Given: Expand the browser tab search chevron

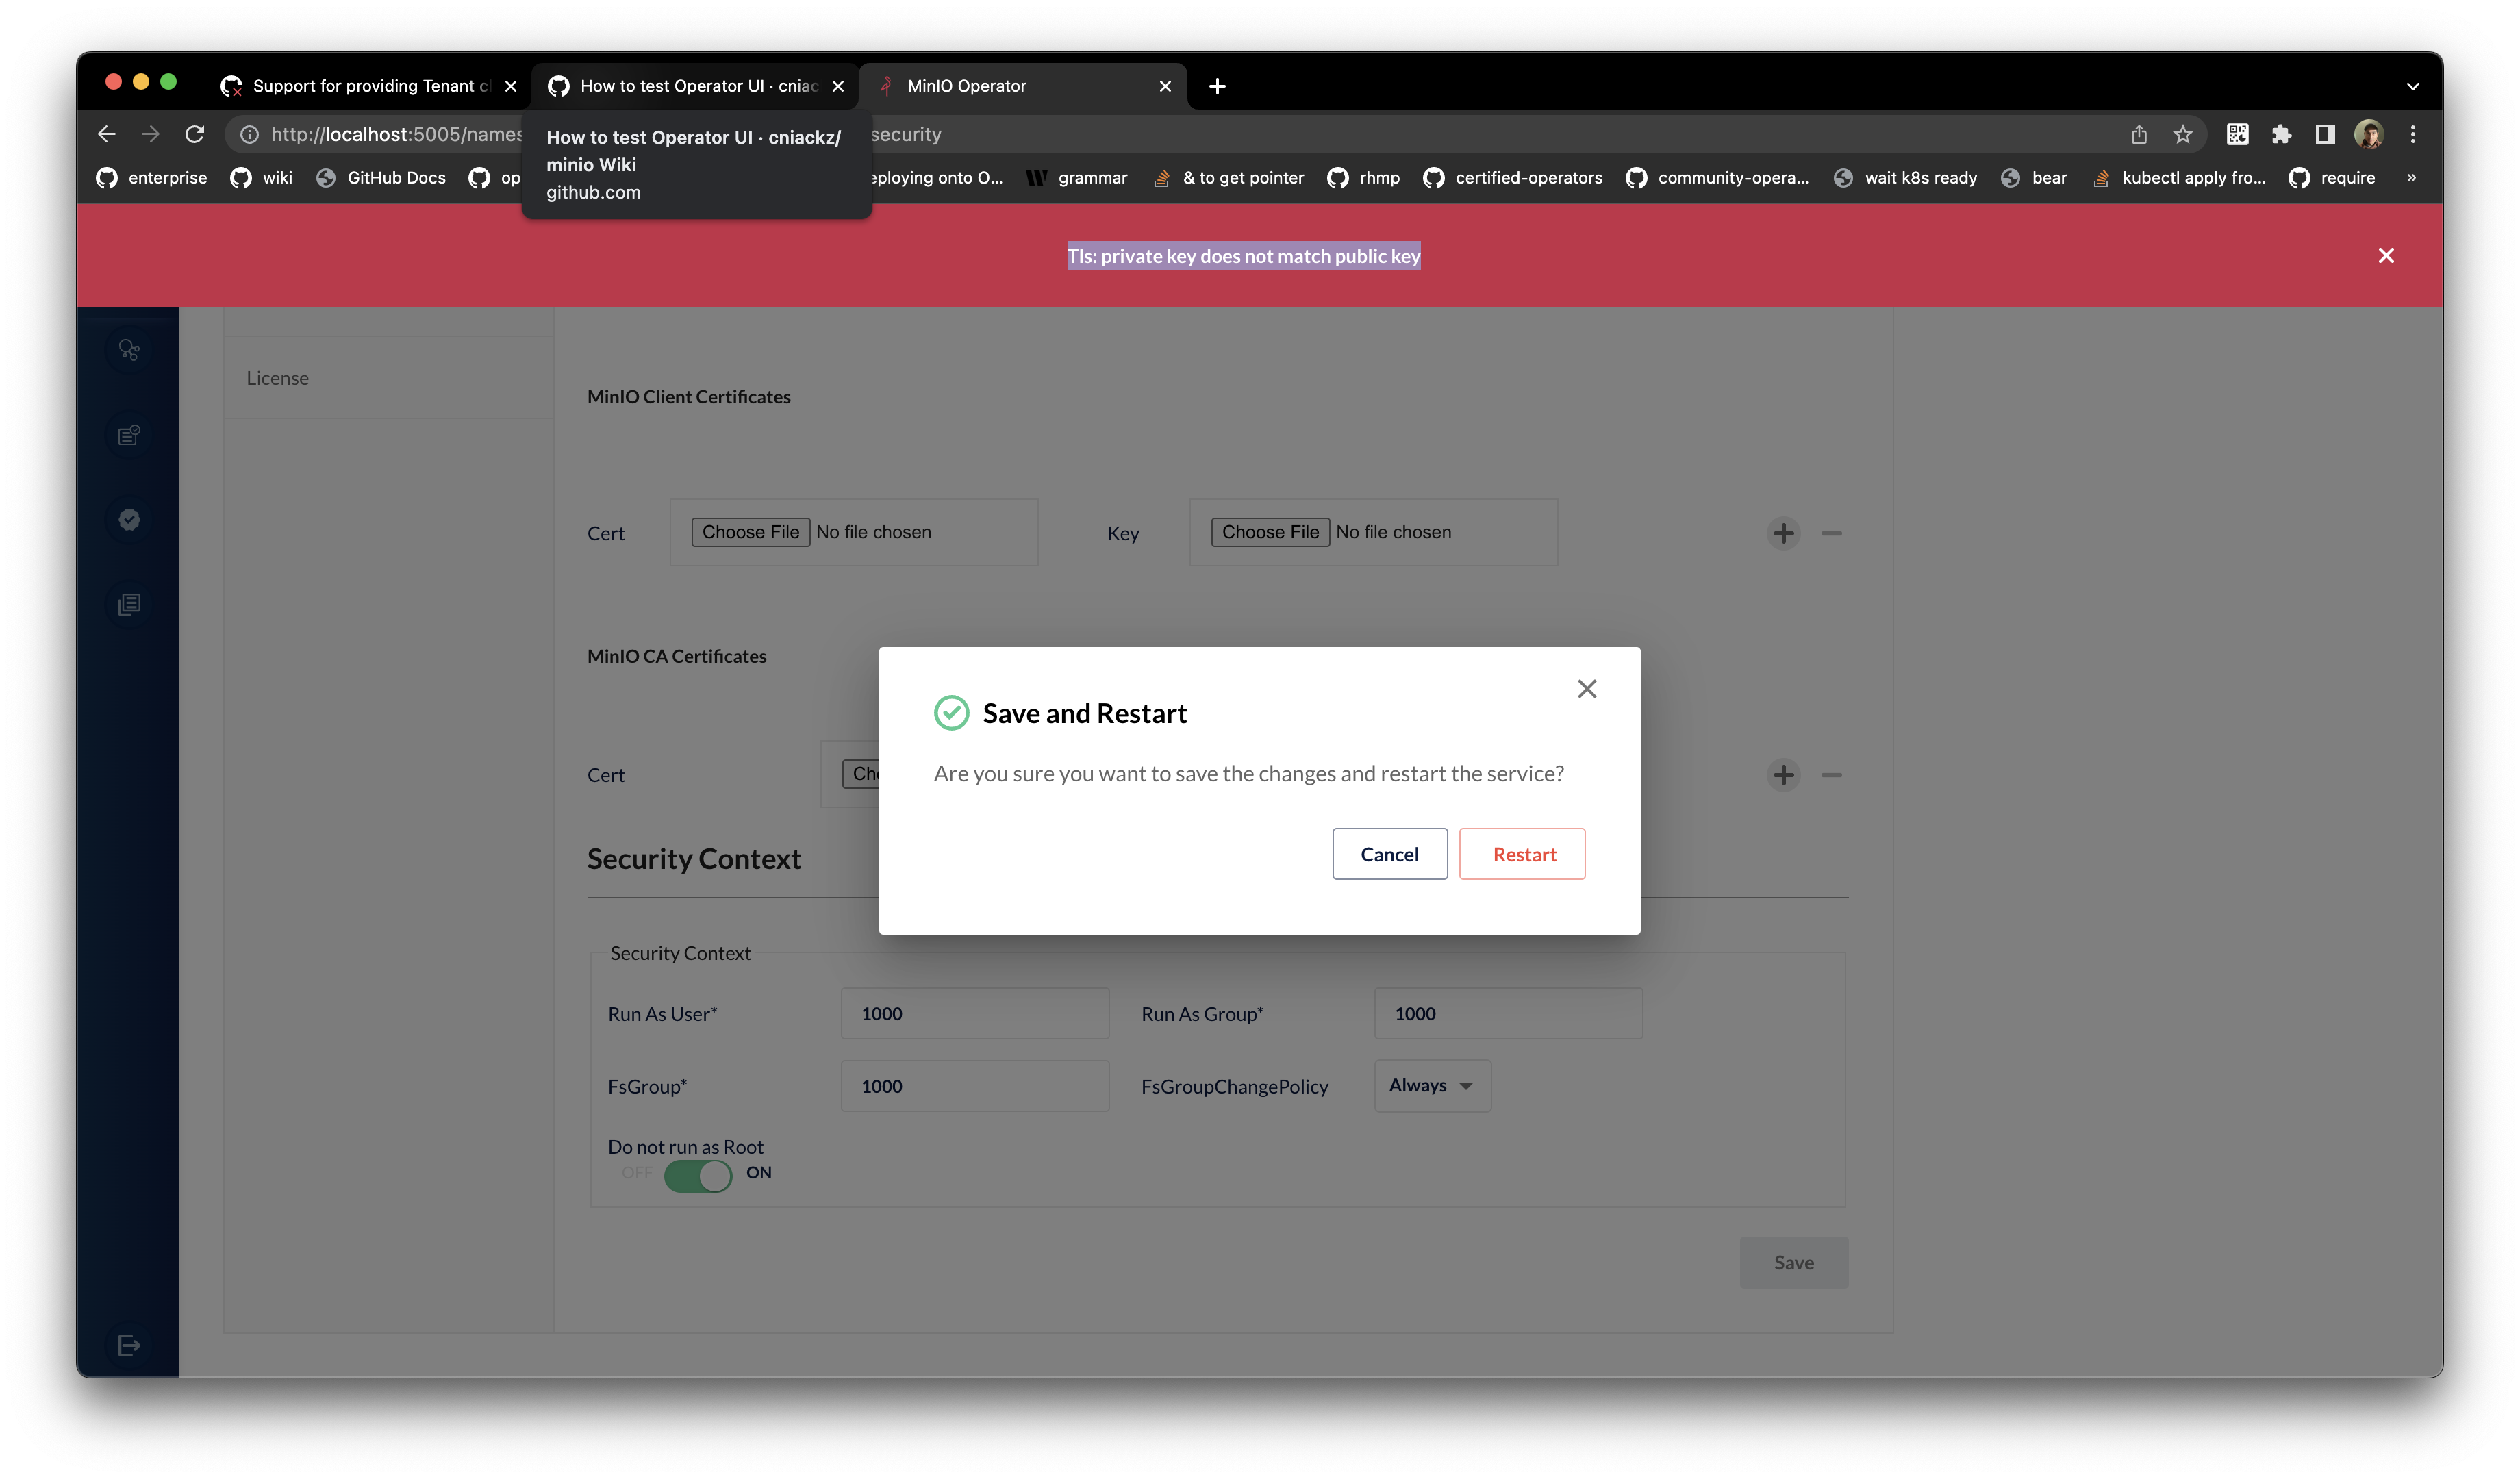Looking at the screenshot, I should click(2412, 86).
